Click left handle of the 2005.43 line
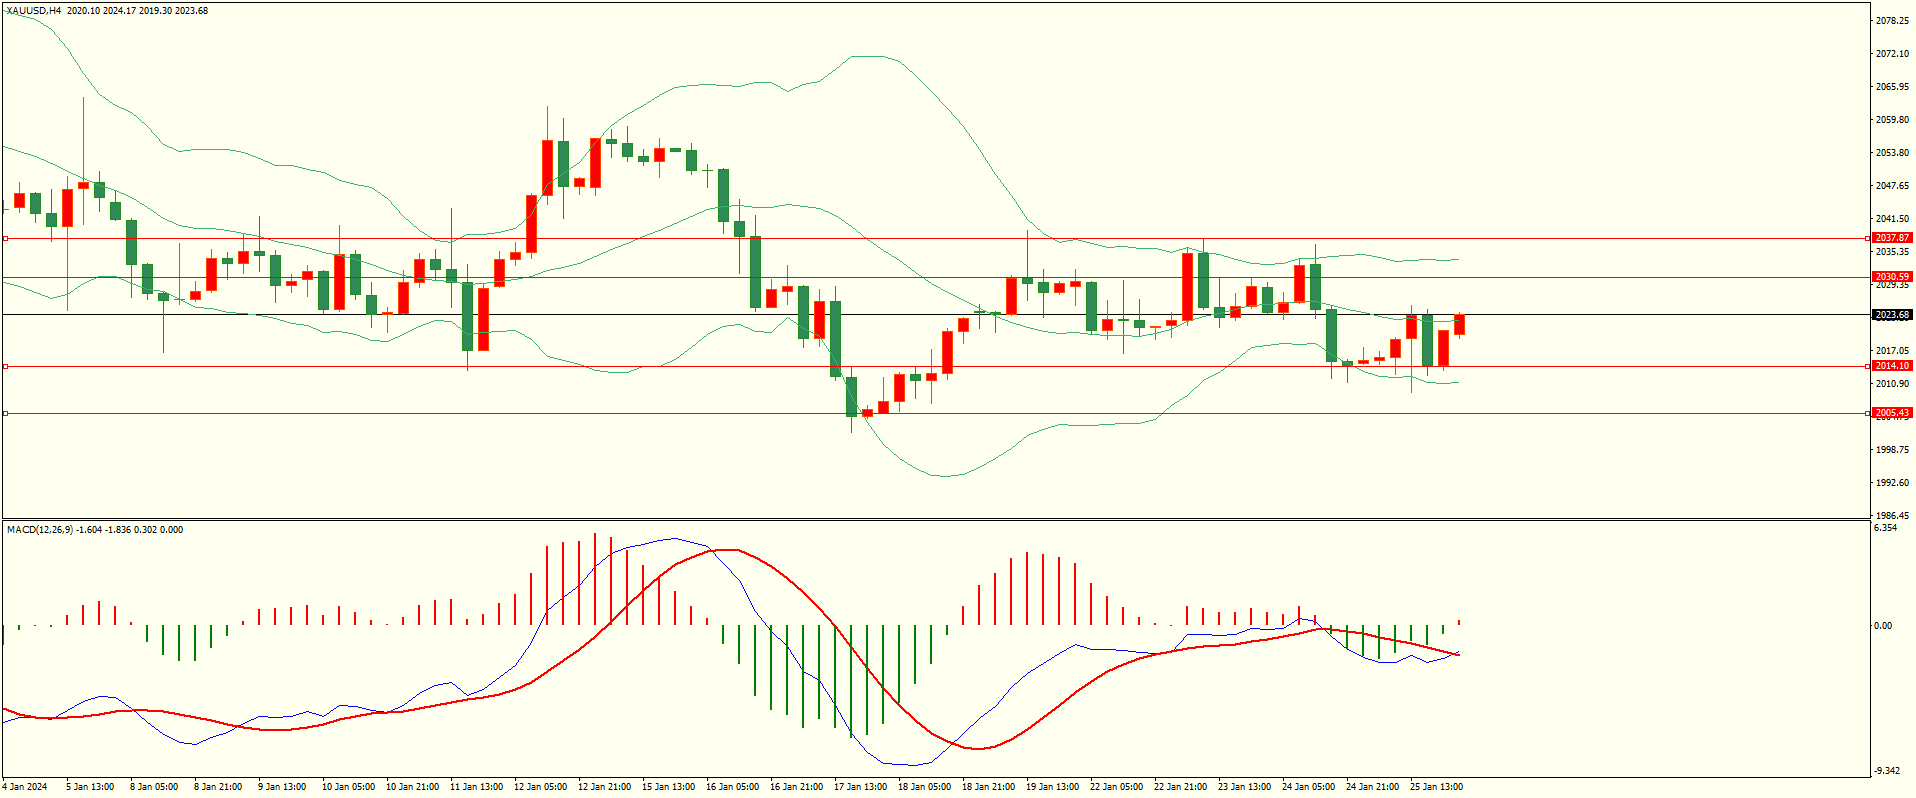This screenshot has width=1916, height=798. pos(5,413)
